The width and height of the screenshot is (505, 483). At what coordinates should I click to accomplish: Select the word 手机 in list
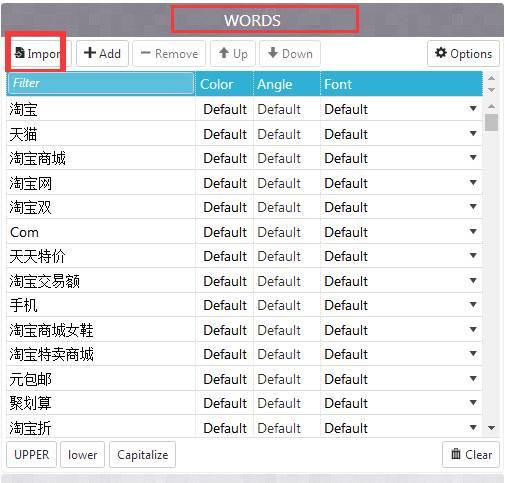point(23,305)
